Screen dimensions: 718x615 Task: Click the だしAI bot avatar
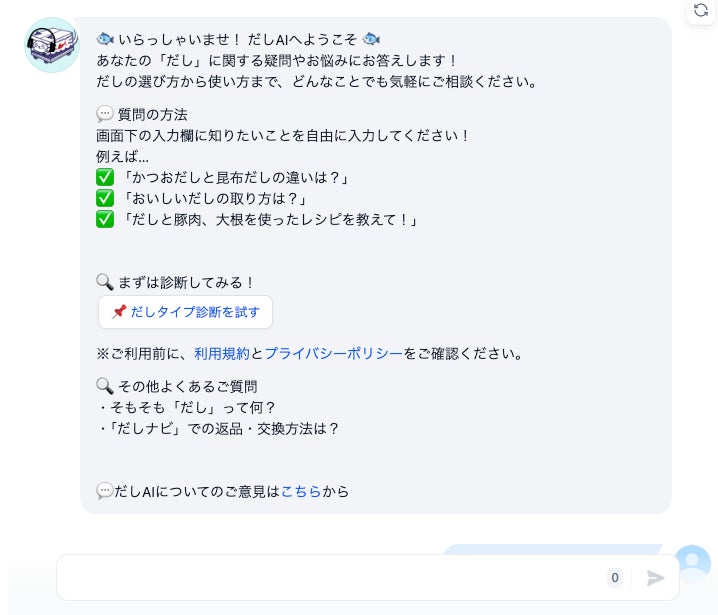[52, 45]
